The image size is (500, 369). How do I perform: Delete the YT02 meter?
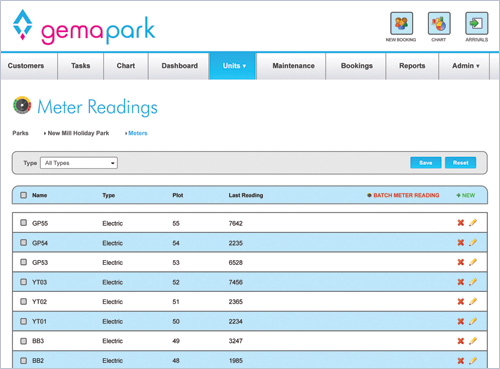point(461,301)
